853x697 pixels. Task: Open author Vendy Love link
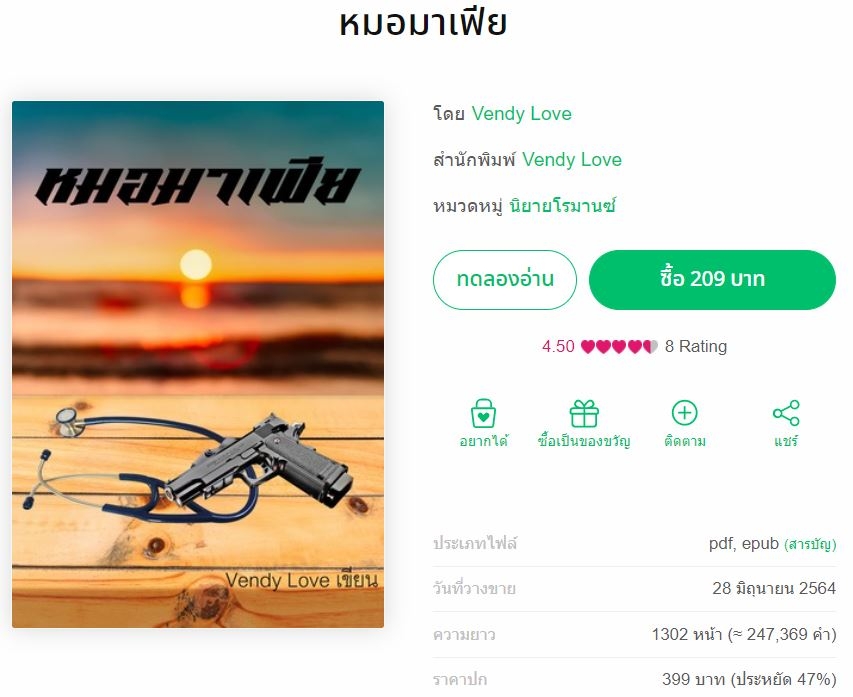pyautogui.click(x=522, y=114)
